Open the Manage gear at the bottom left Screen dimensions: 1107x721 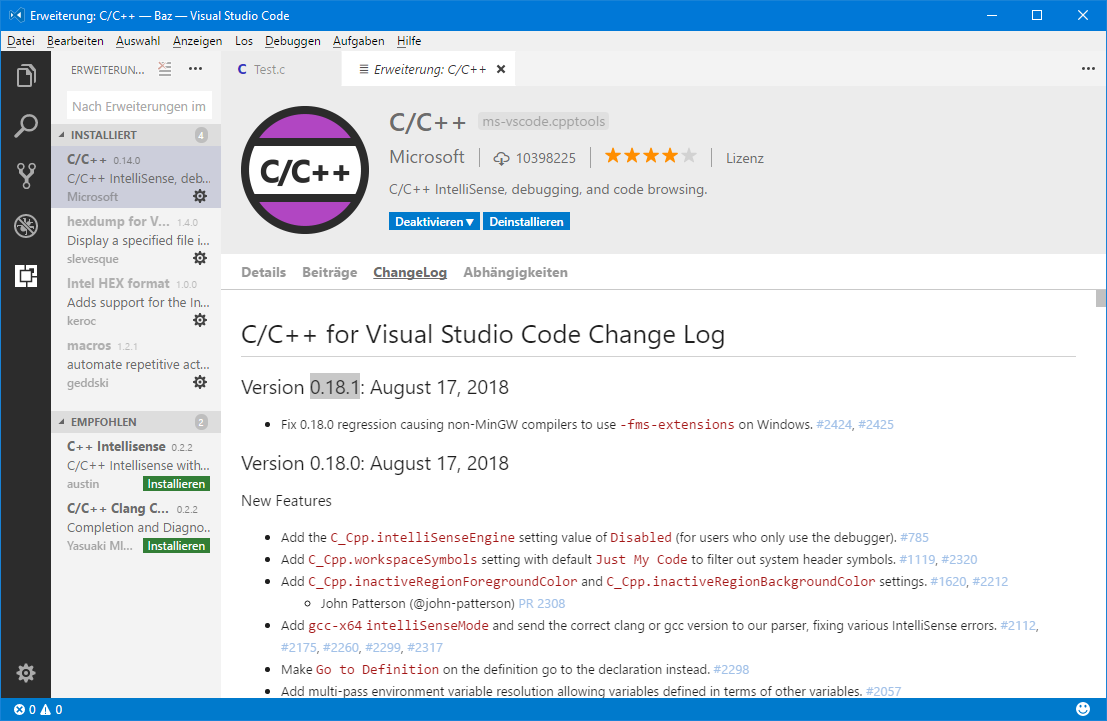coord(26,673)
